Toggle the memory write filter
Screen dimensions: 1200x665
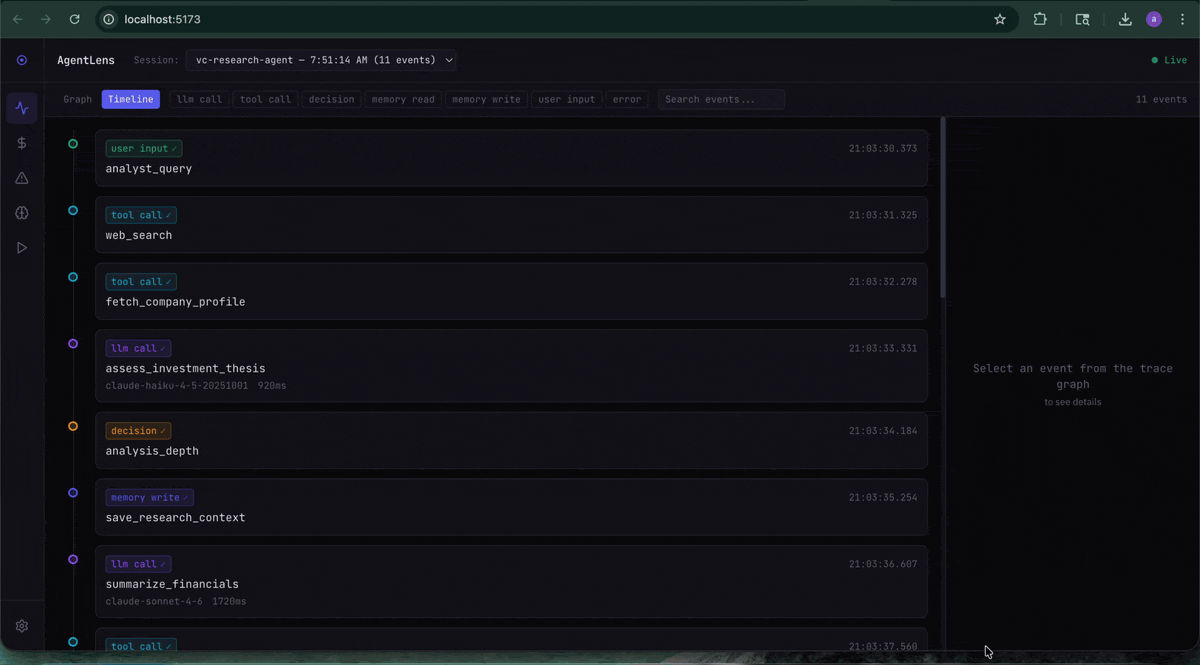pos(486,99)
